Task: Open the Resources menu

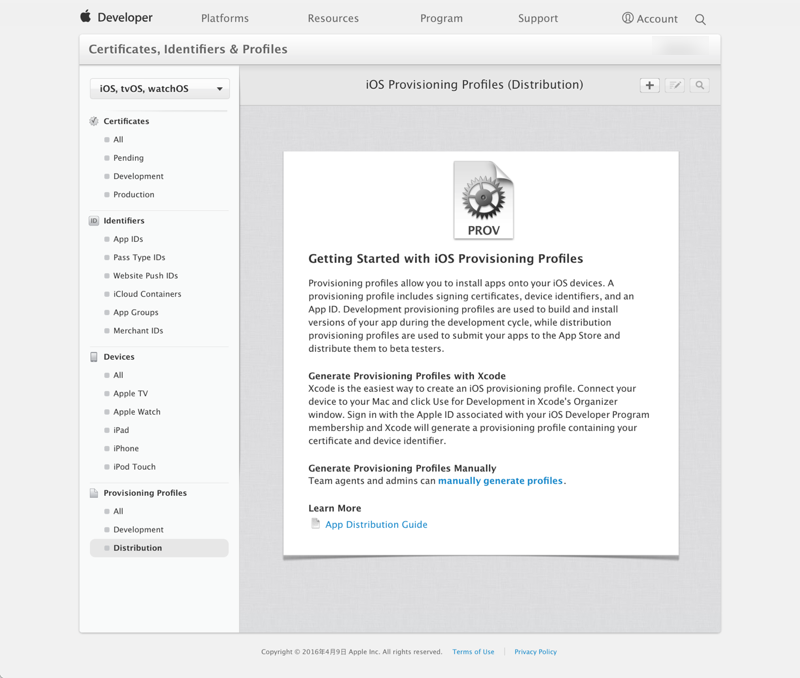Action: point(333,18)
